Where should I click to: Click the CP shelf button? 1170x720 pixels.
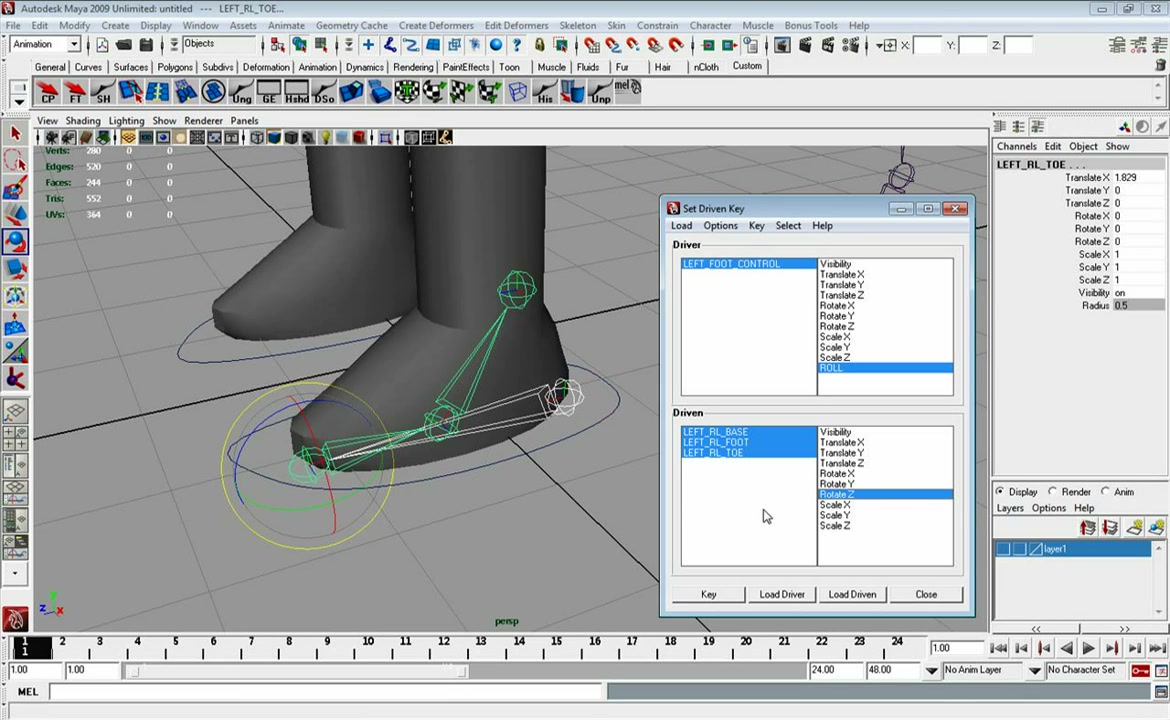point(48,93)
